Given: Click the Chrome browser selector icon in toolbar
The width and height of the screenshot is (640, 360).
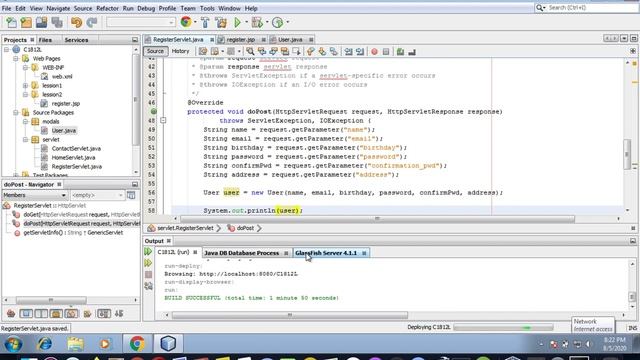Looking at the screenshot, I should [186, 22].
